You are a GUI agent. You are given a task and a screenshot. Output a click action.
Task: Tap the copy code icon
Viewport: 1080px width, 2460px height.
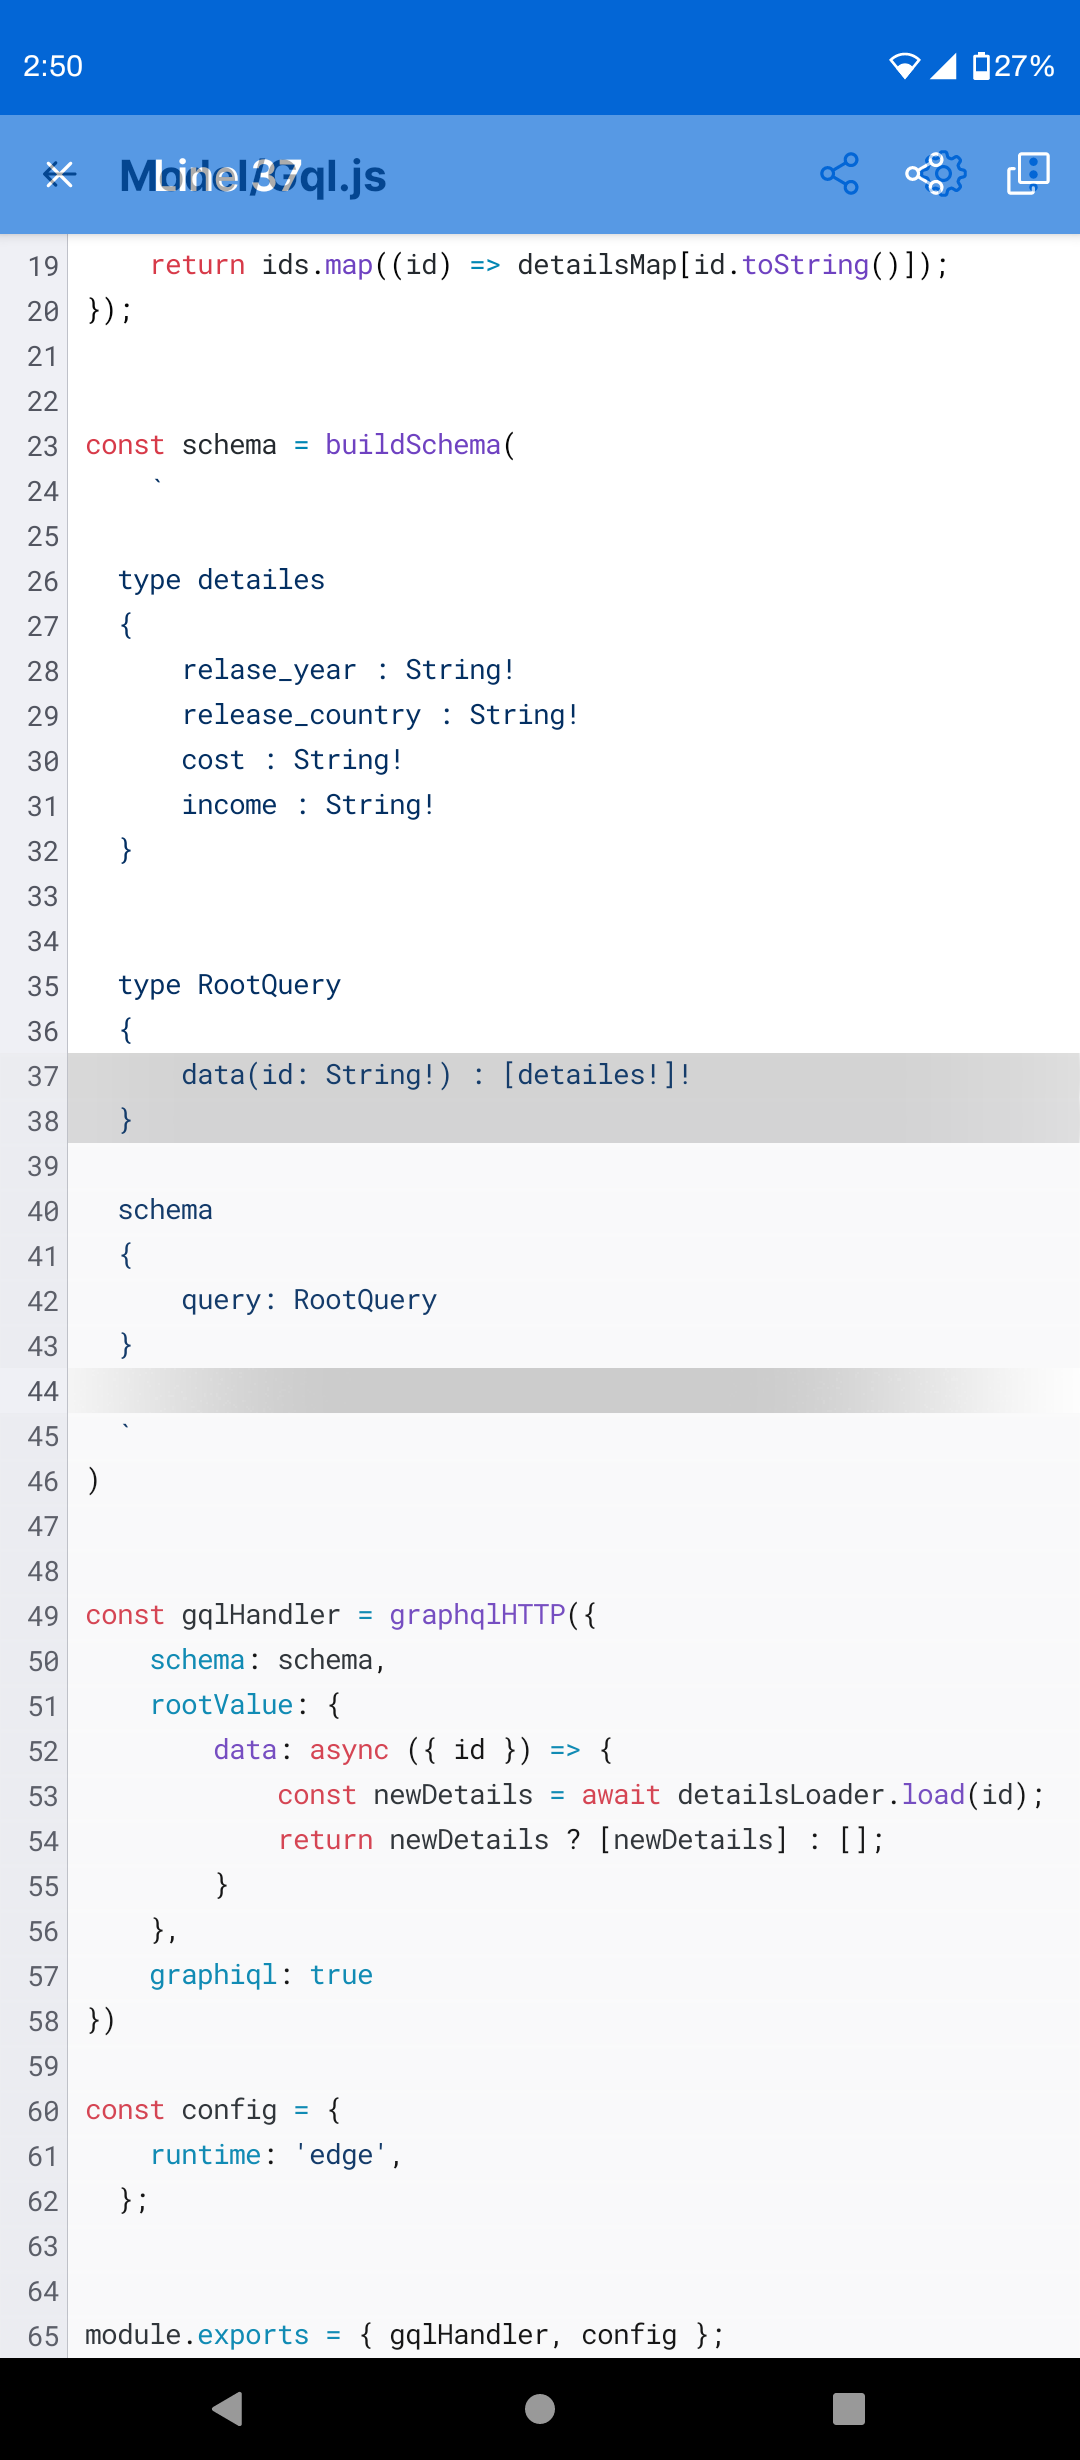pos(1028,174)
